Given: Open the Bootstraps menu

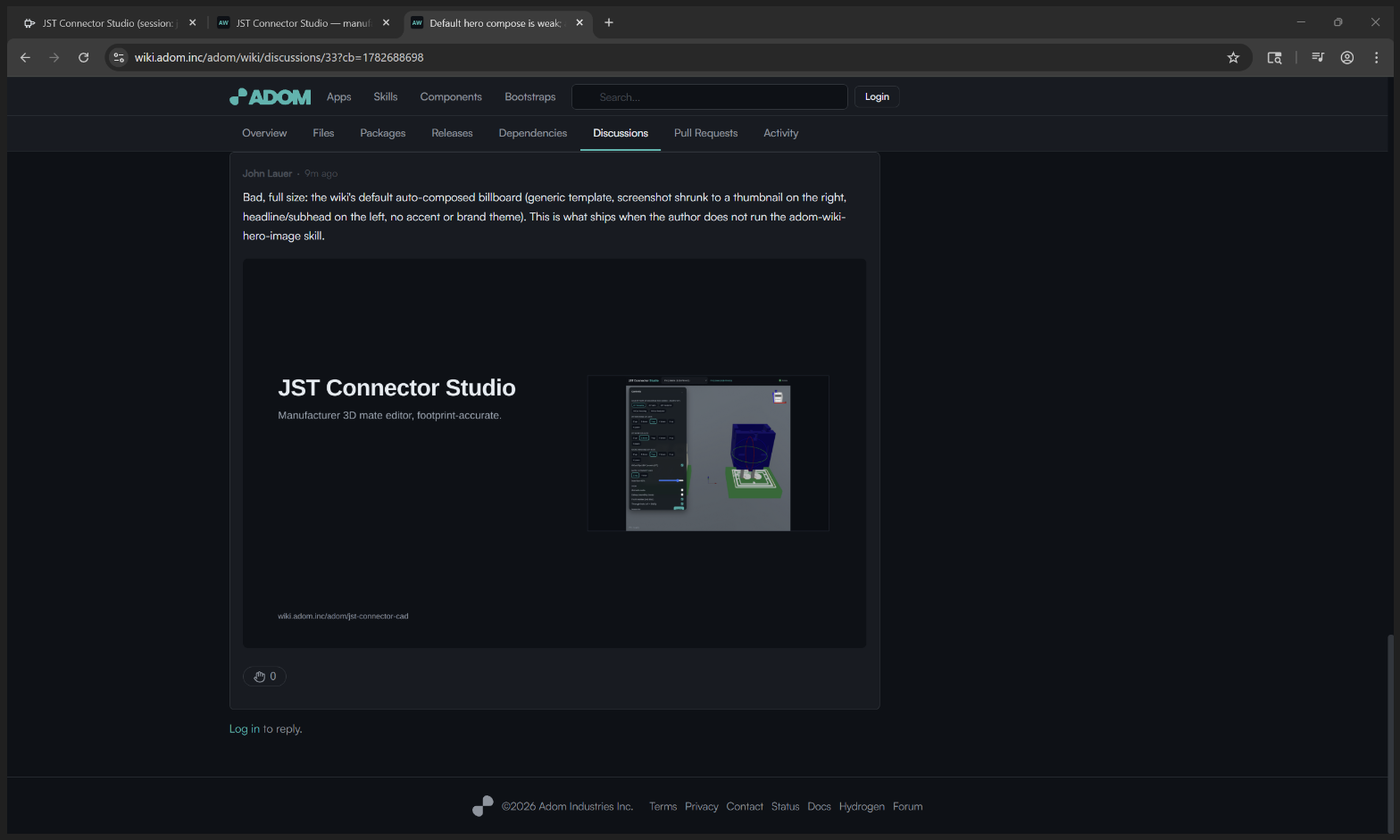Looking at the screenshot, I should coord(530,97).
